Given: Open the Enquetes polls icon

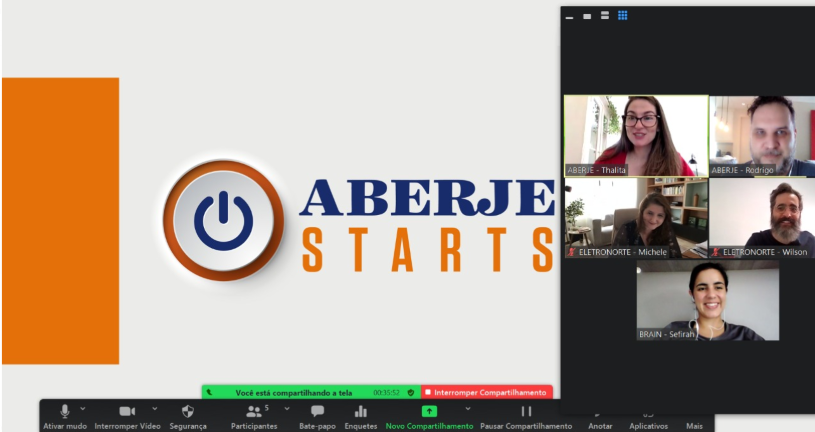Looking at the screenshot, I should click(361, 411).
